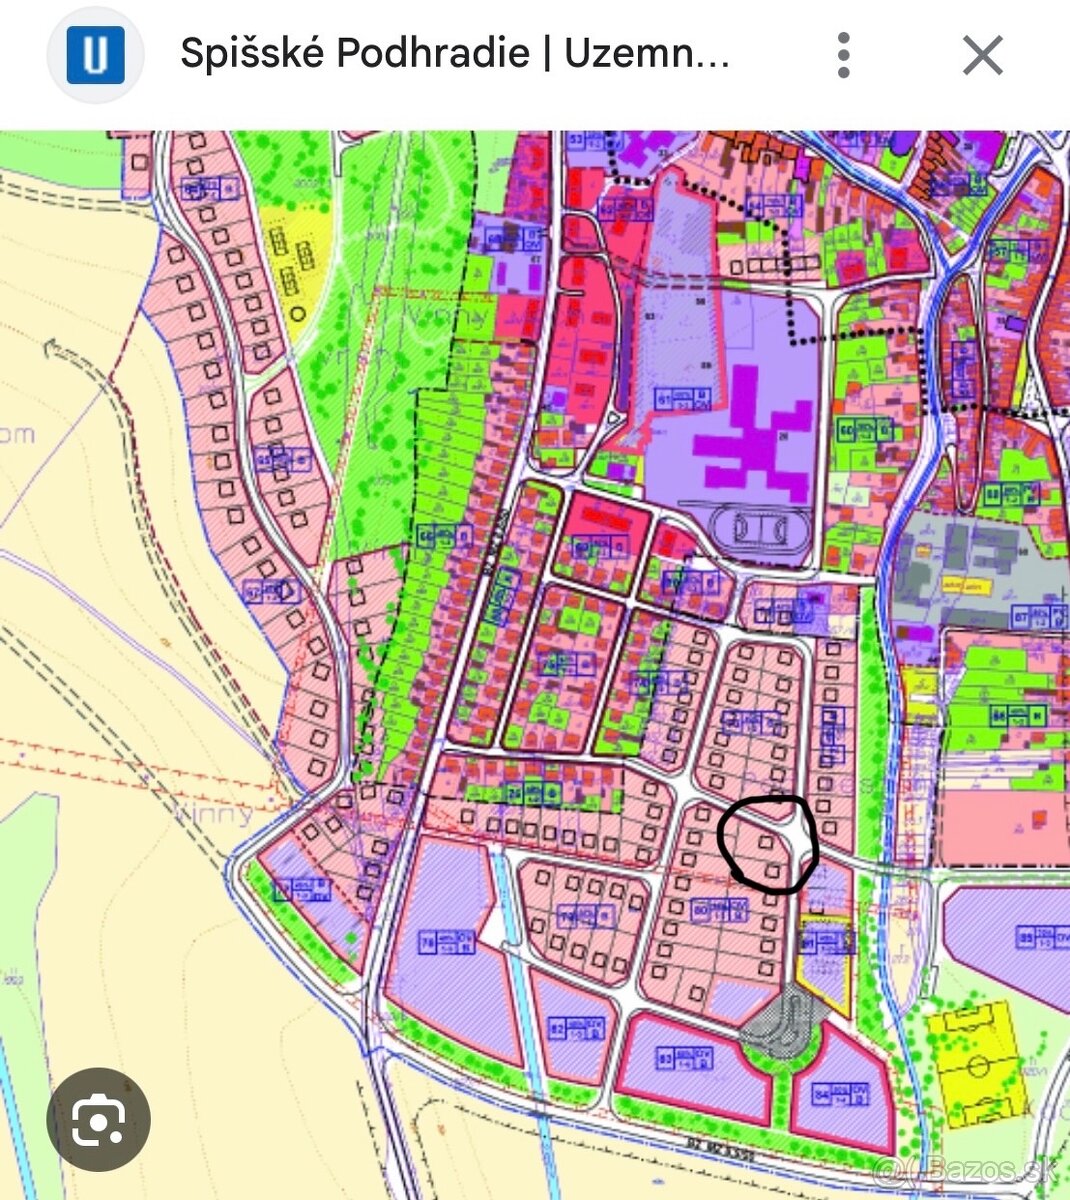Click the purple zone labeled 83
This screenshot has height=1200, width=1070.
[x=690, y=1067]
